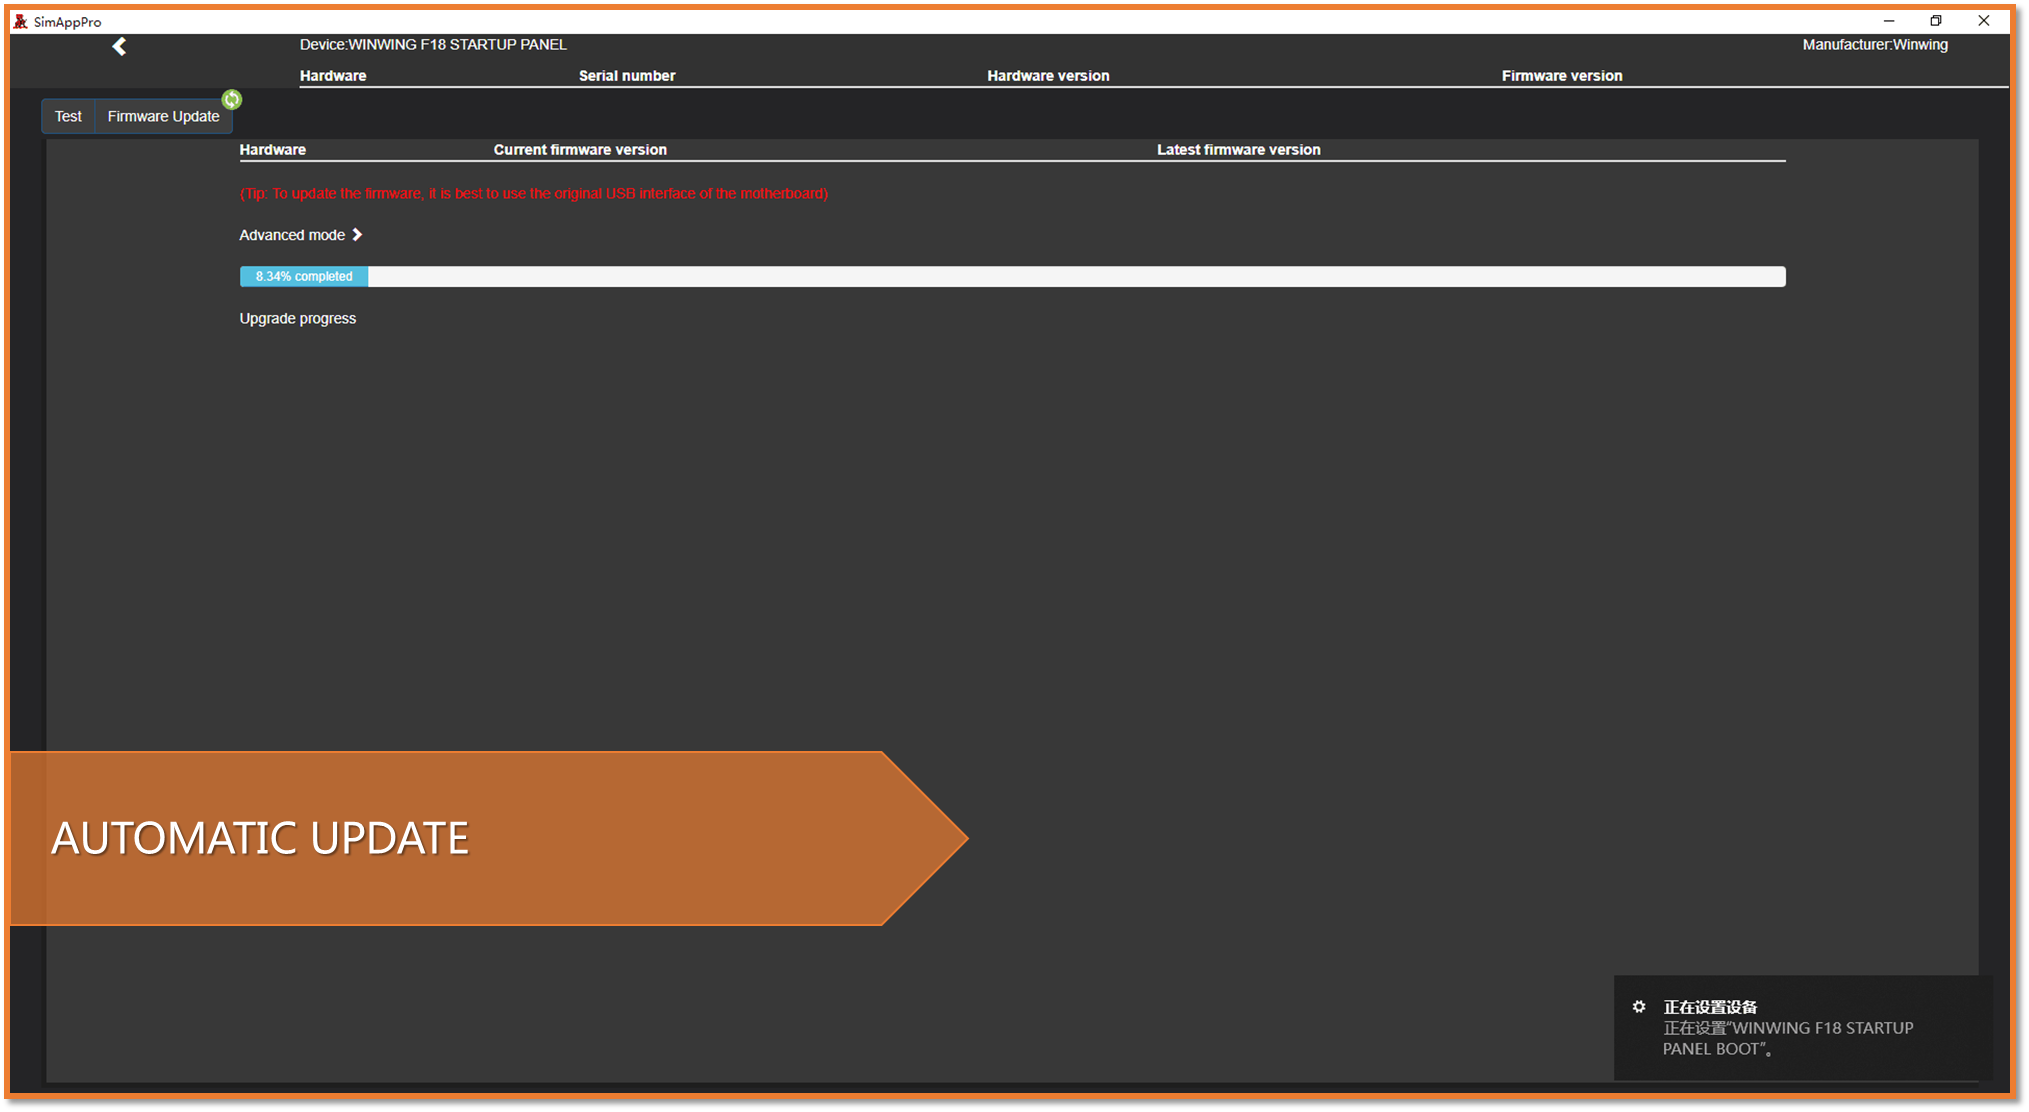
Task: Minimize the SimAppPro window
Action: click(x=1888, y=21)
